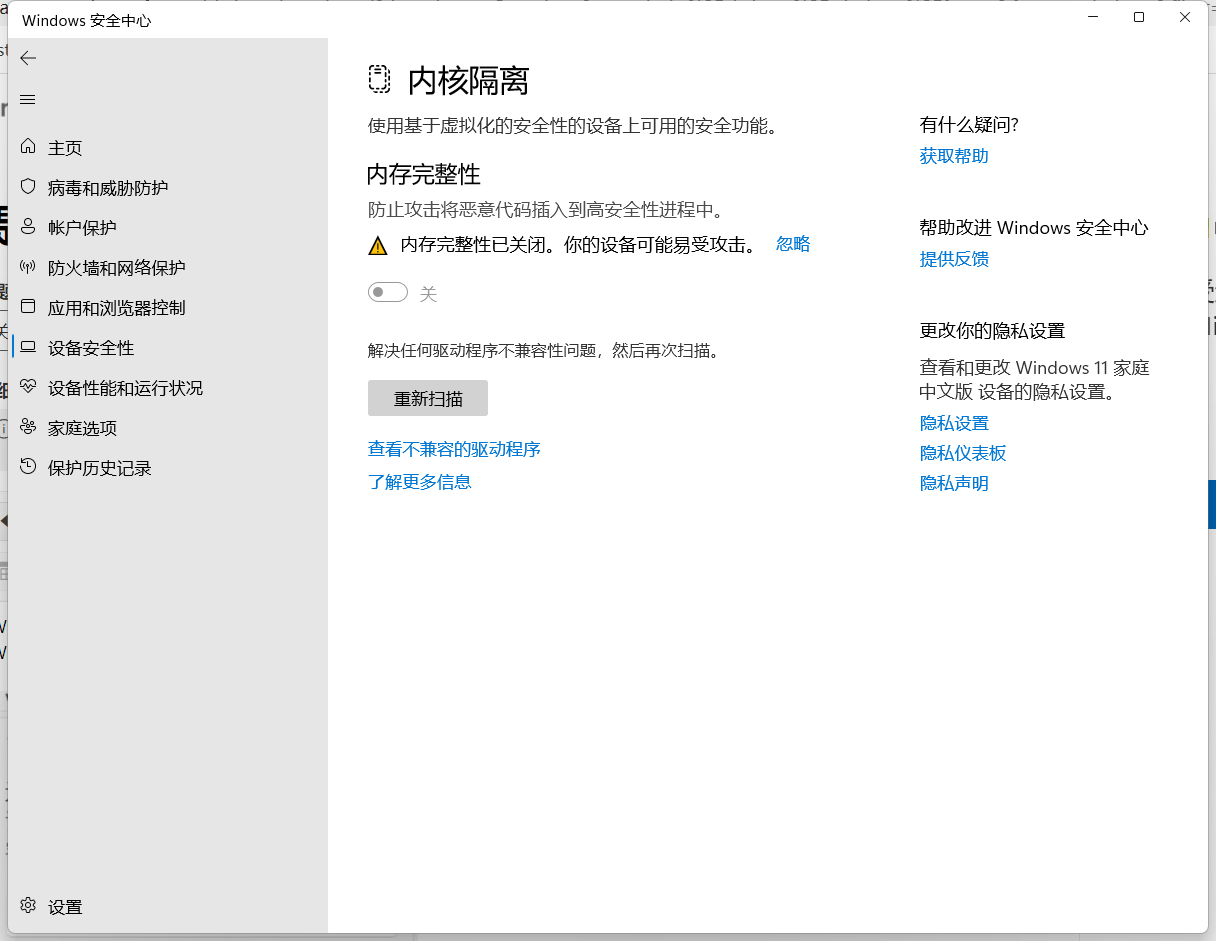Screen dimensions: 1216x941
Task: Click the family options icon
Action: coord(28,427)
